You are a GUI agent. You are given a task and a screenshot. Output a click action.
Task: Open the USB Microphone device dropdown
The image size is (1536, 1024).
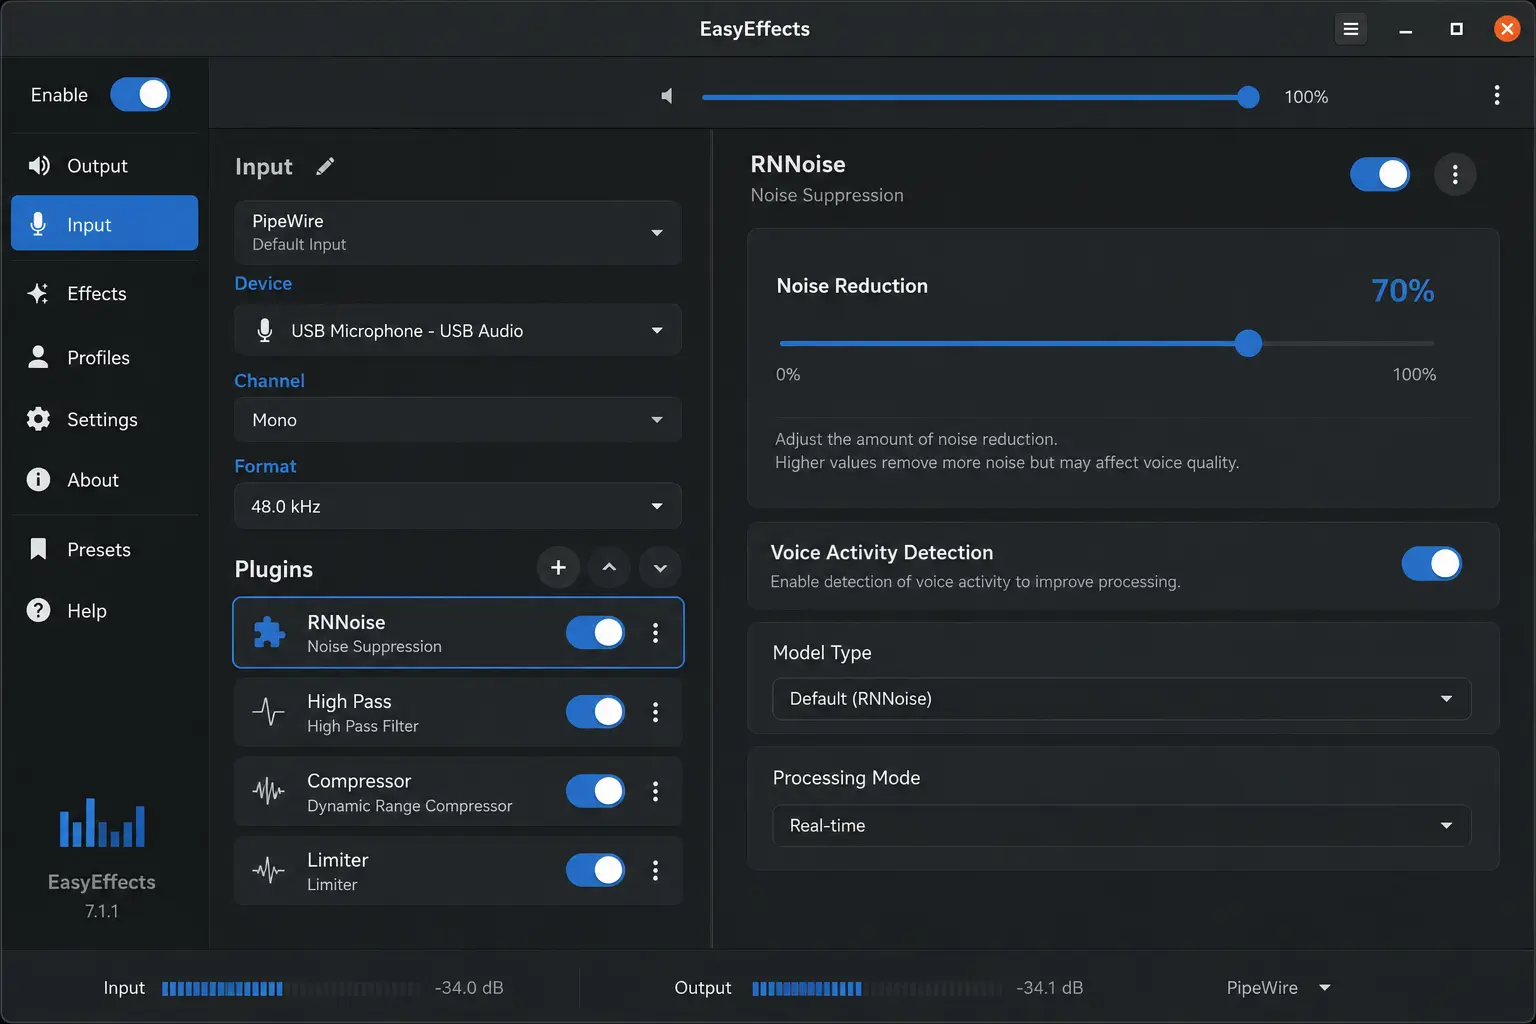click(458, 330)
